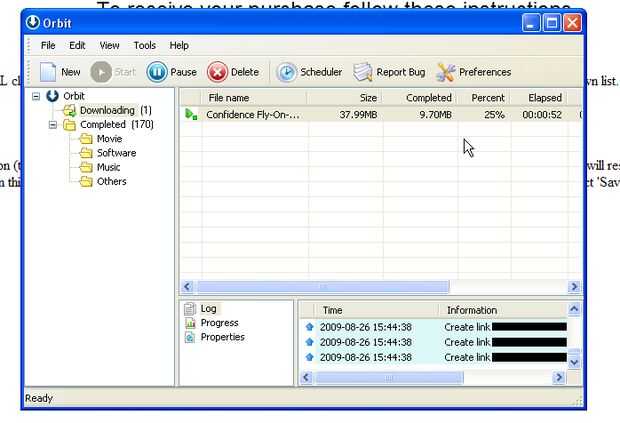Click Orbit root icon in tree

pyautogui.click(x=52, y=96)
